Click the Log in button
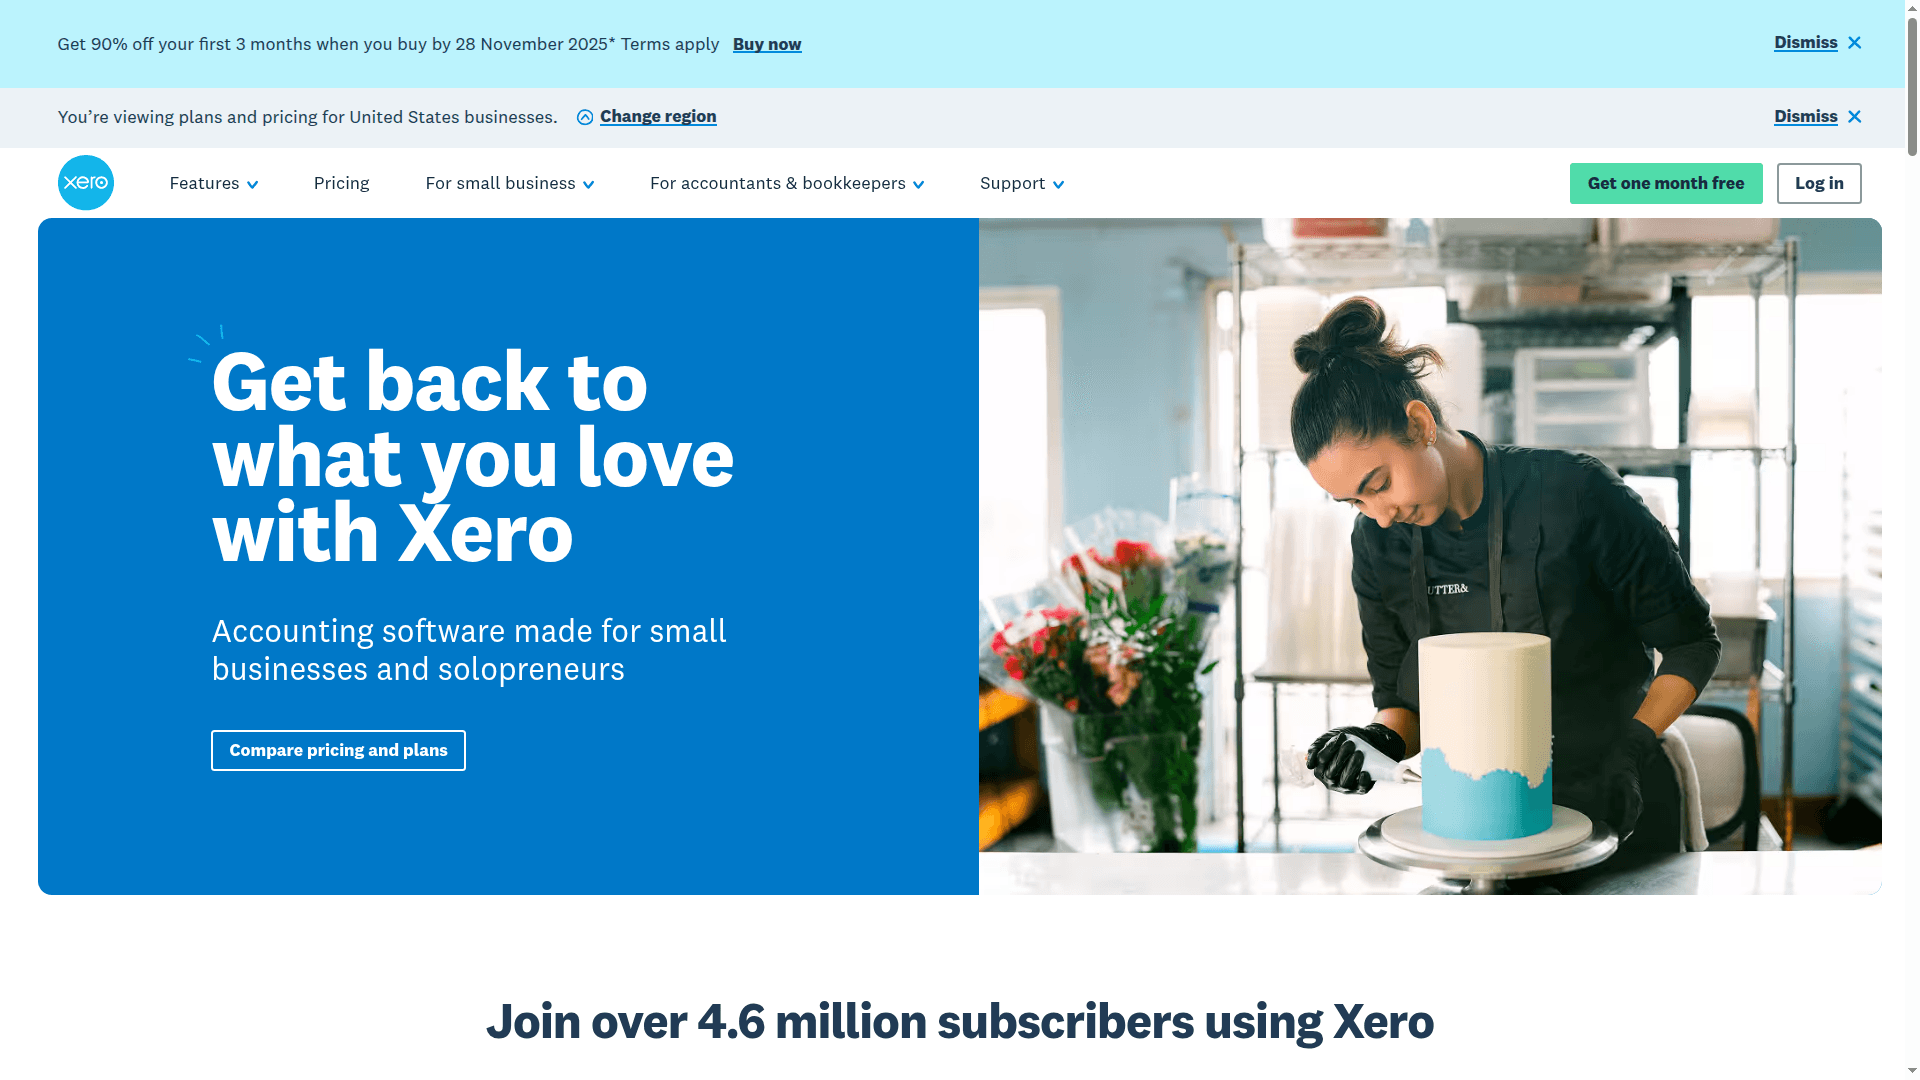 (x=1819, y=183)
